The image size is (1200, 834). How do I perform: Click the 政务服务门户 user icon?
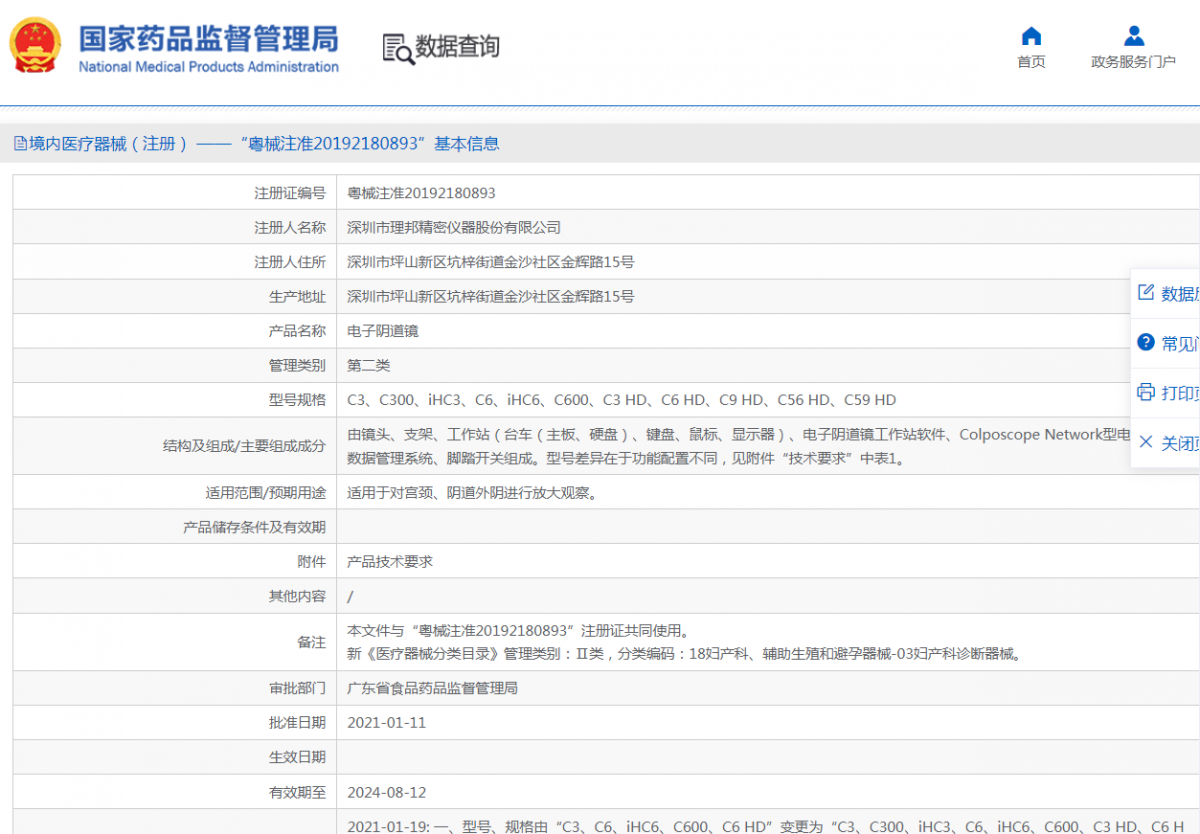[x=1133, y=37]
